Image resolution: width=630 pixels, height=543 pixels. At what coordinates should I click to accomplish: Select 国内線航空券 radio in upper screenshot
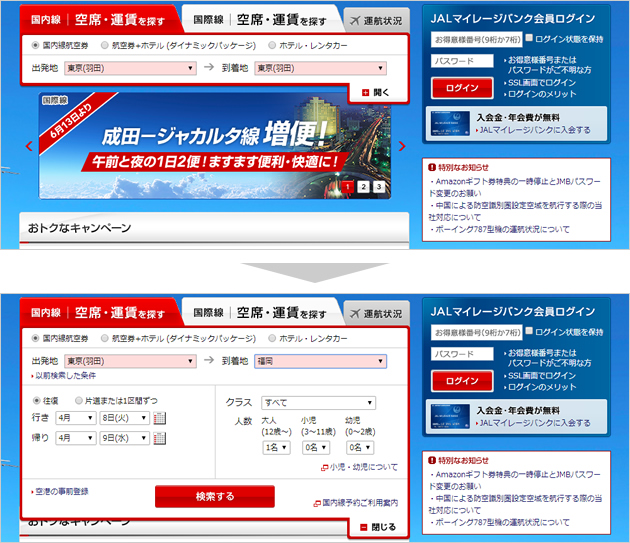point(35,45)
